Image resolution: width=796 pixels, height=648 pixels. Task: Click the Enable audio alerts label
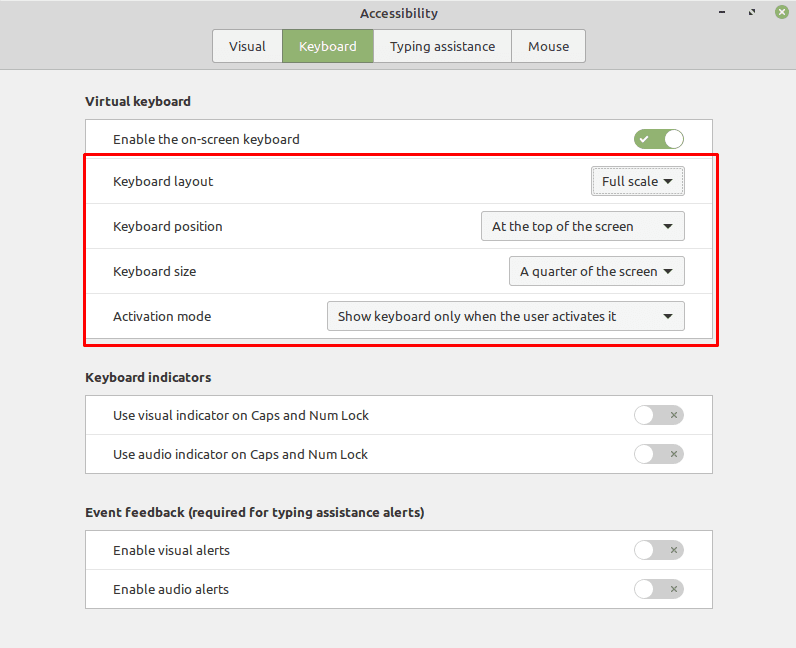coord(171,590)
